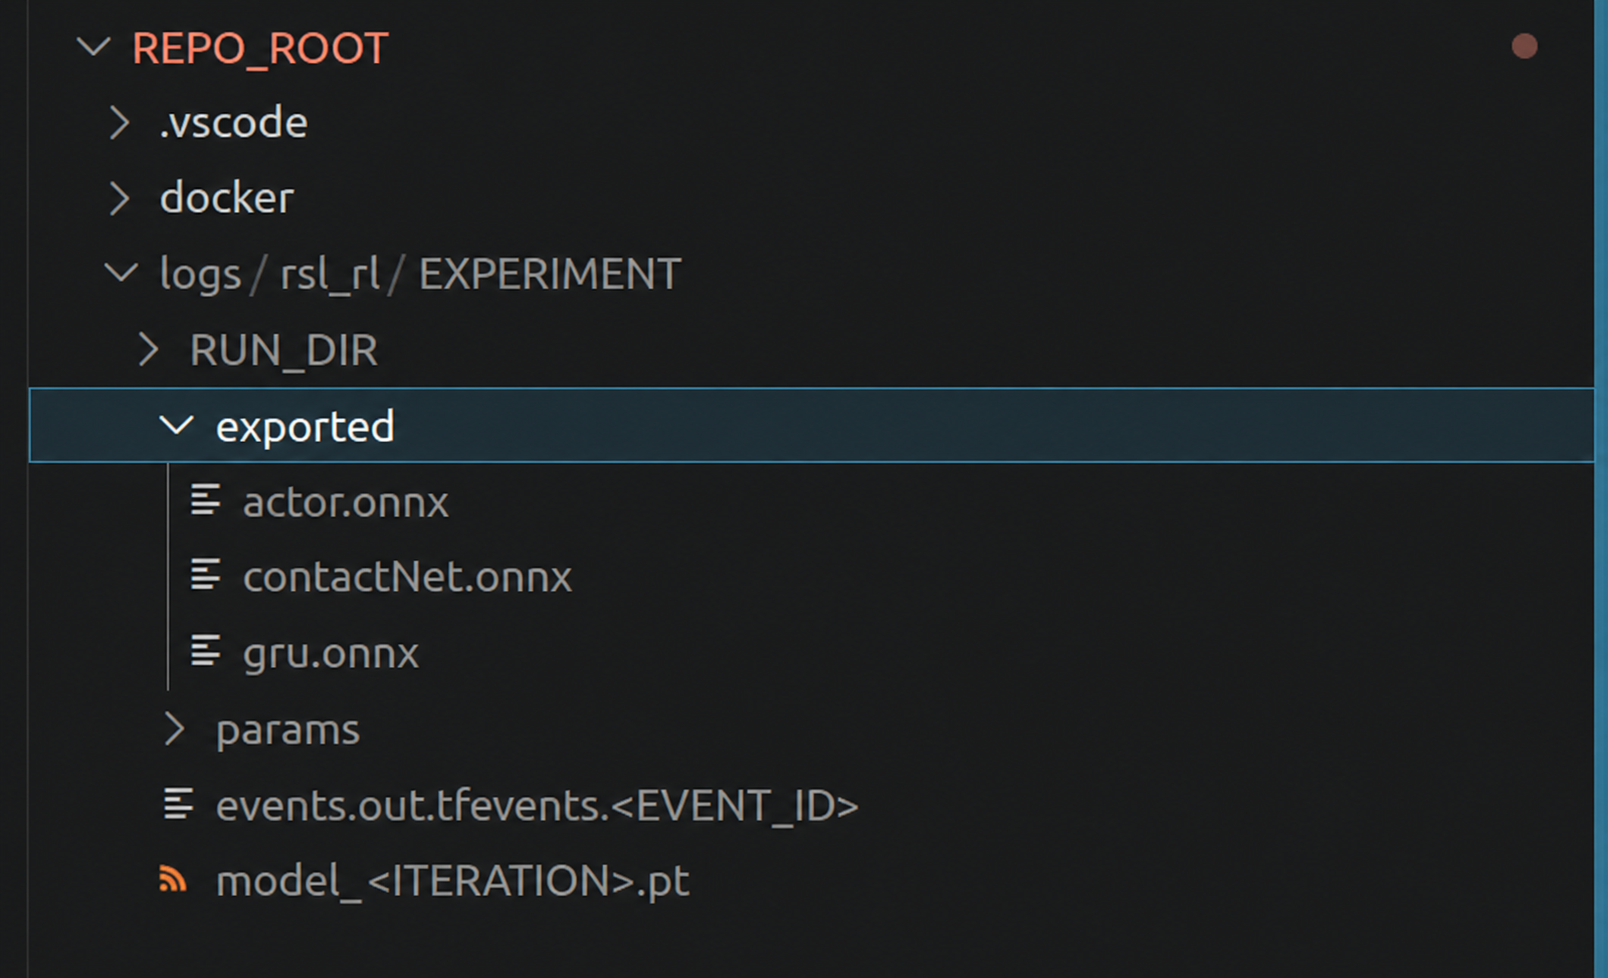Click the modified dot indicator beside REPO_ROOT

click(x=1524, y=46)
